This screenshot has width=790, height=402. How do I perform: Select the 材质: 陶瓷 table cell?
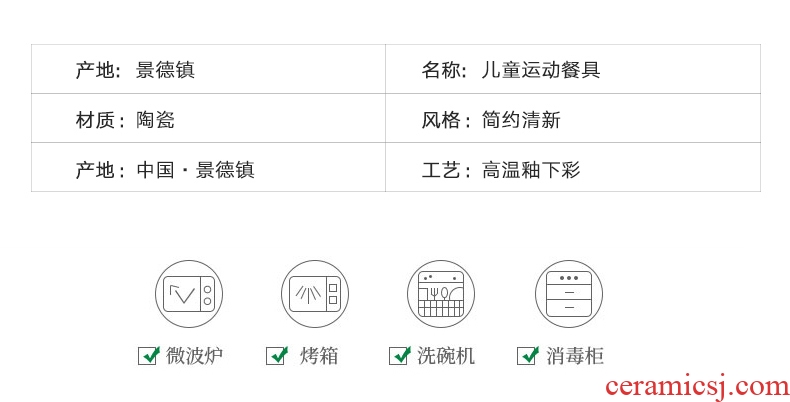coord(208,119)
